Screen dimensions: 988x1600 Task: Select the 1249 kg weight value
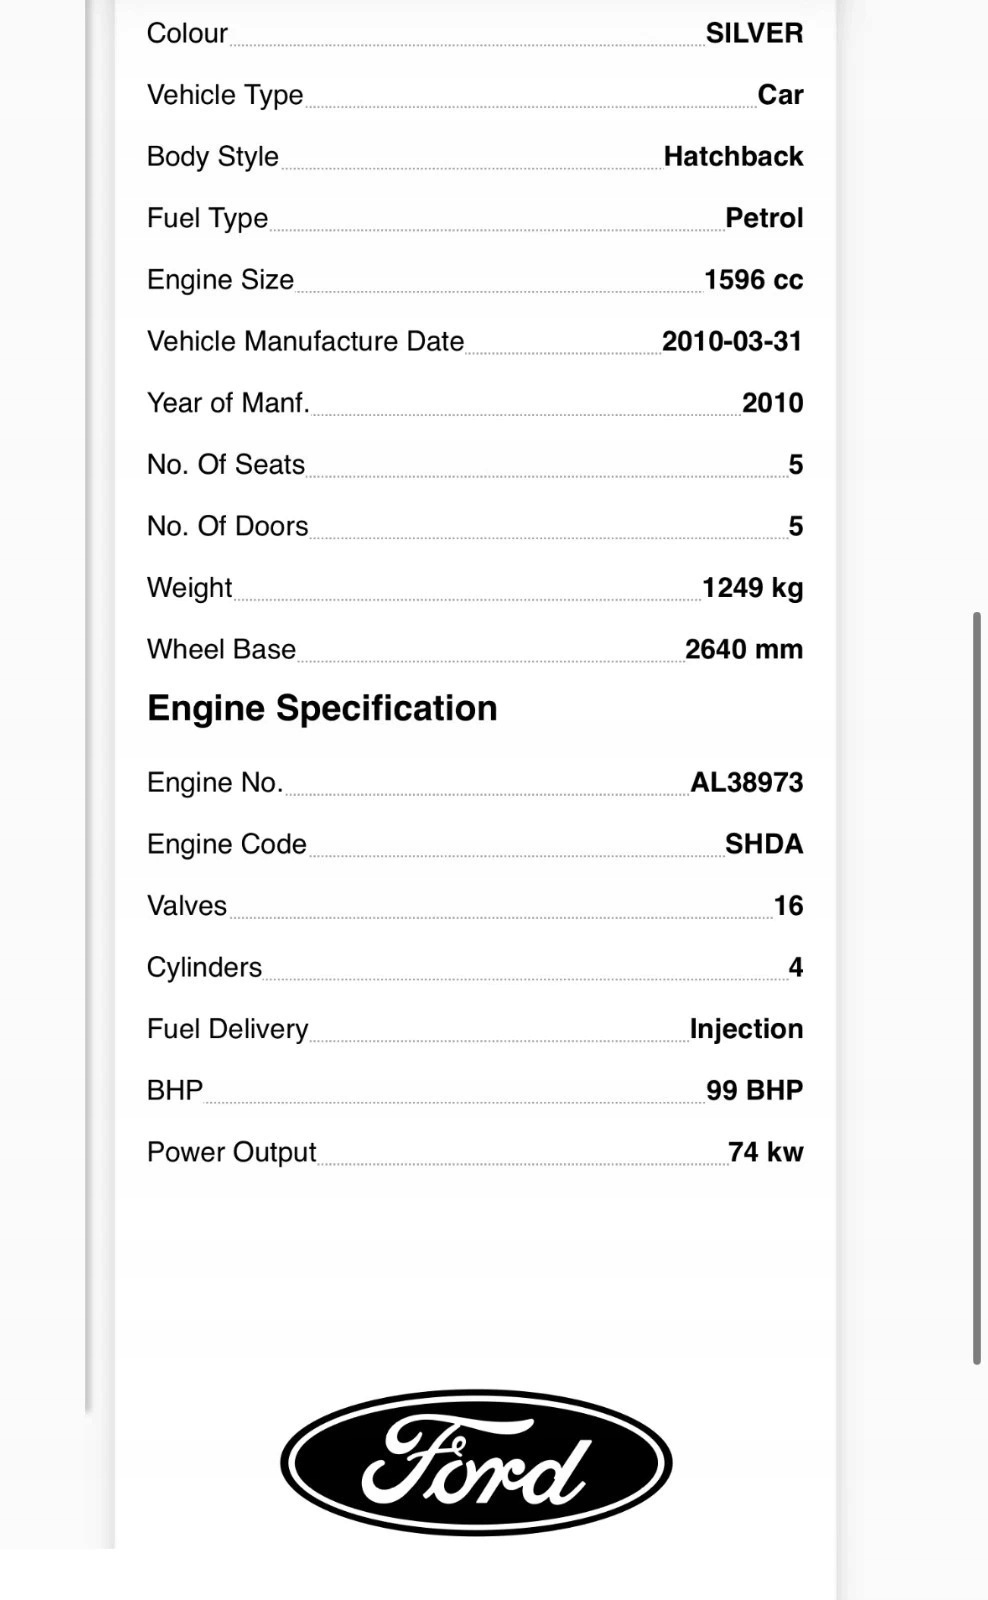[752, 588]
